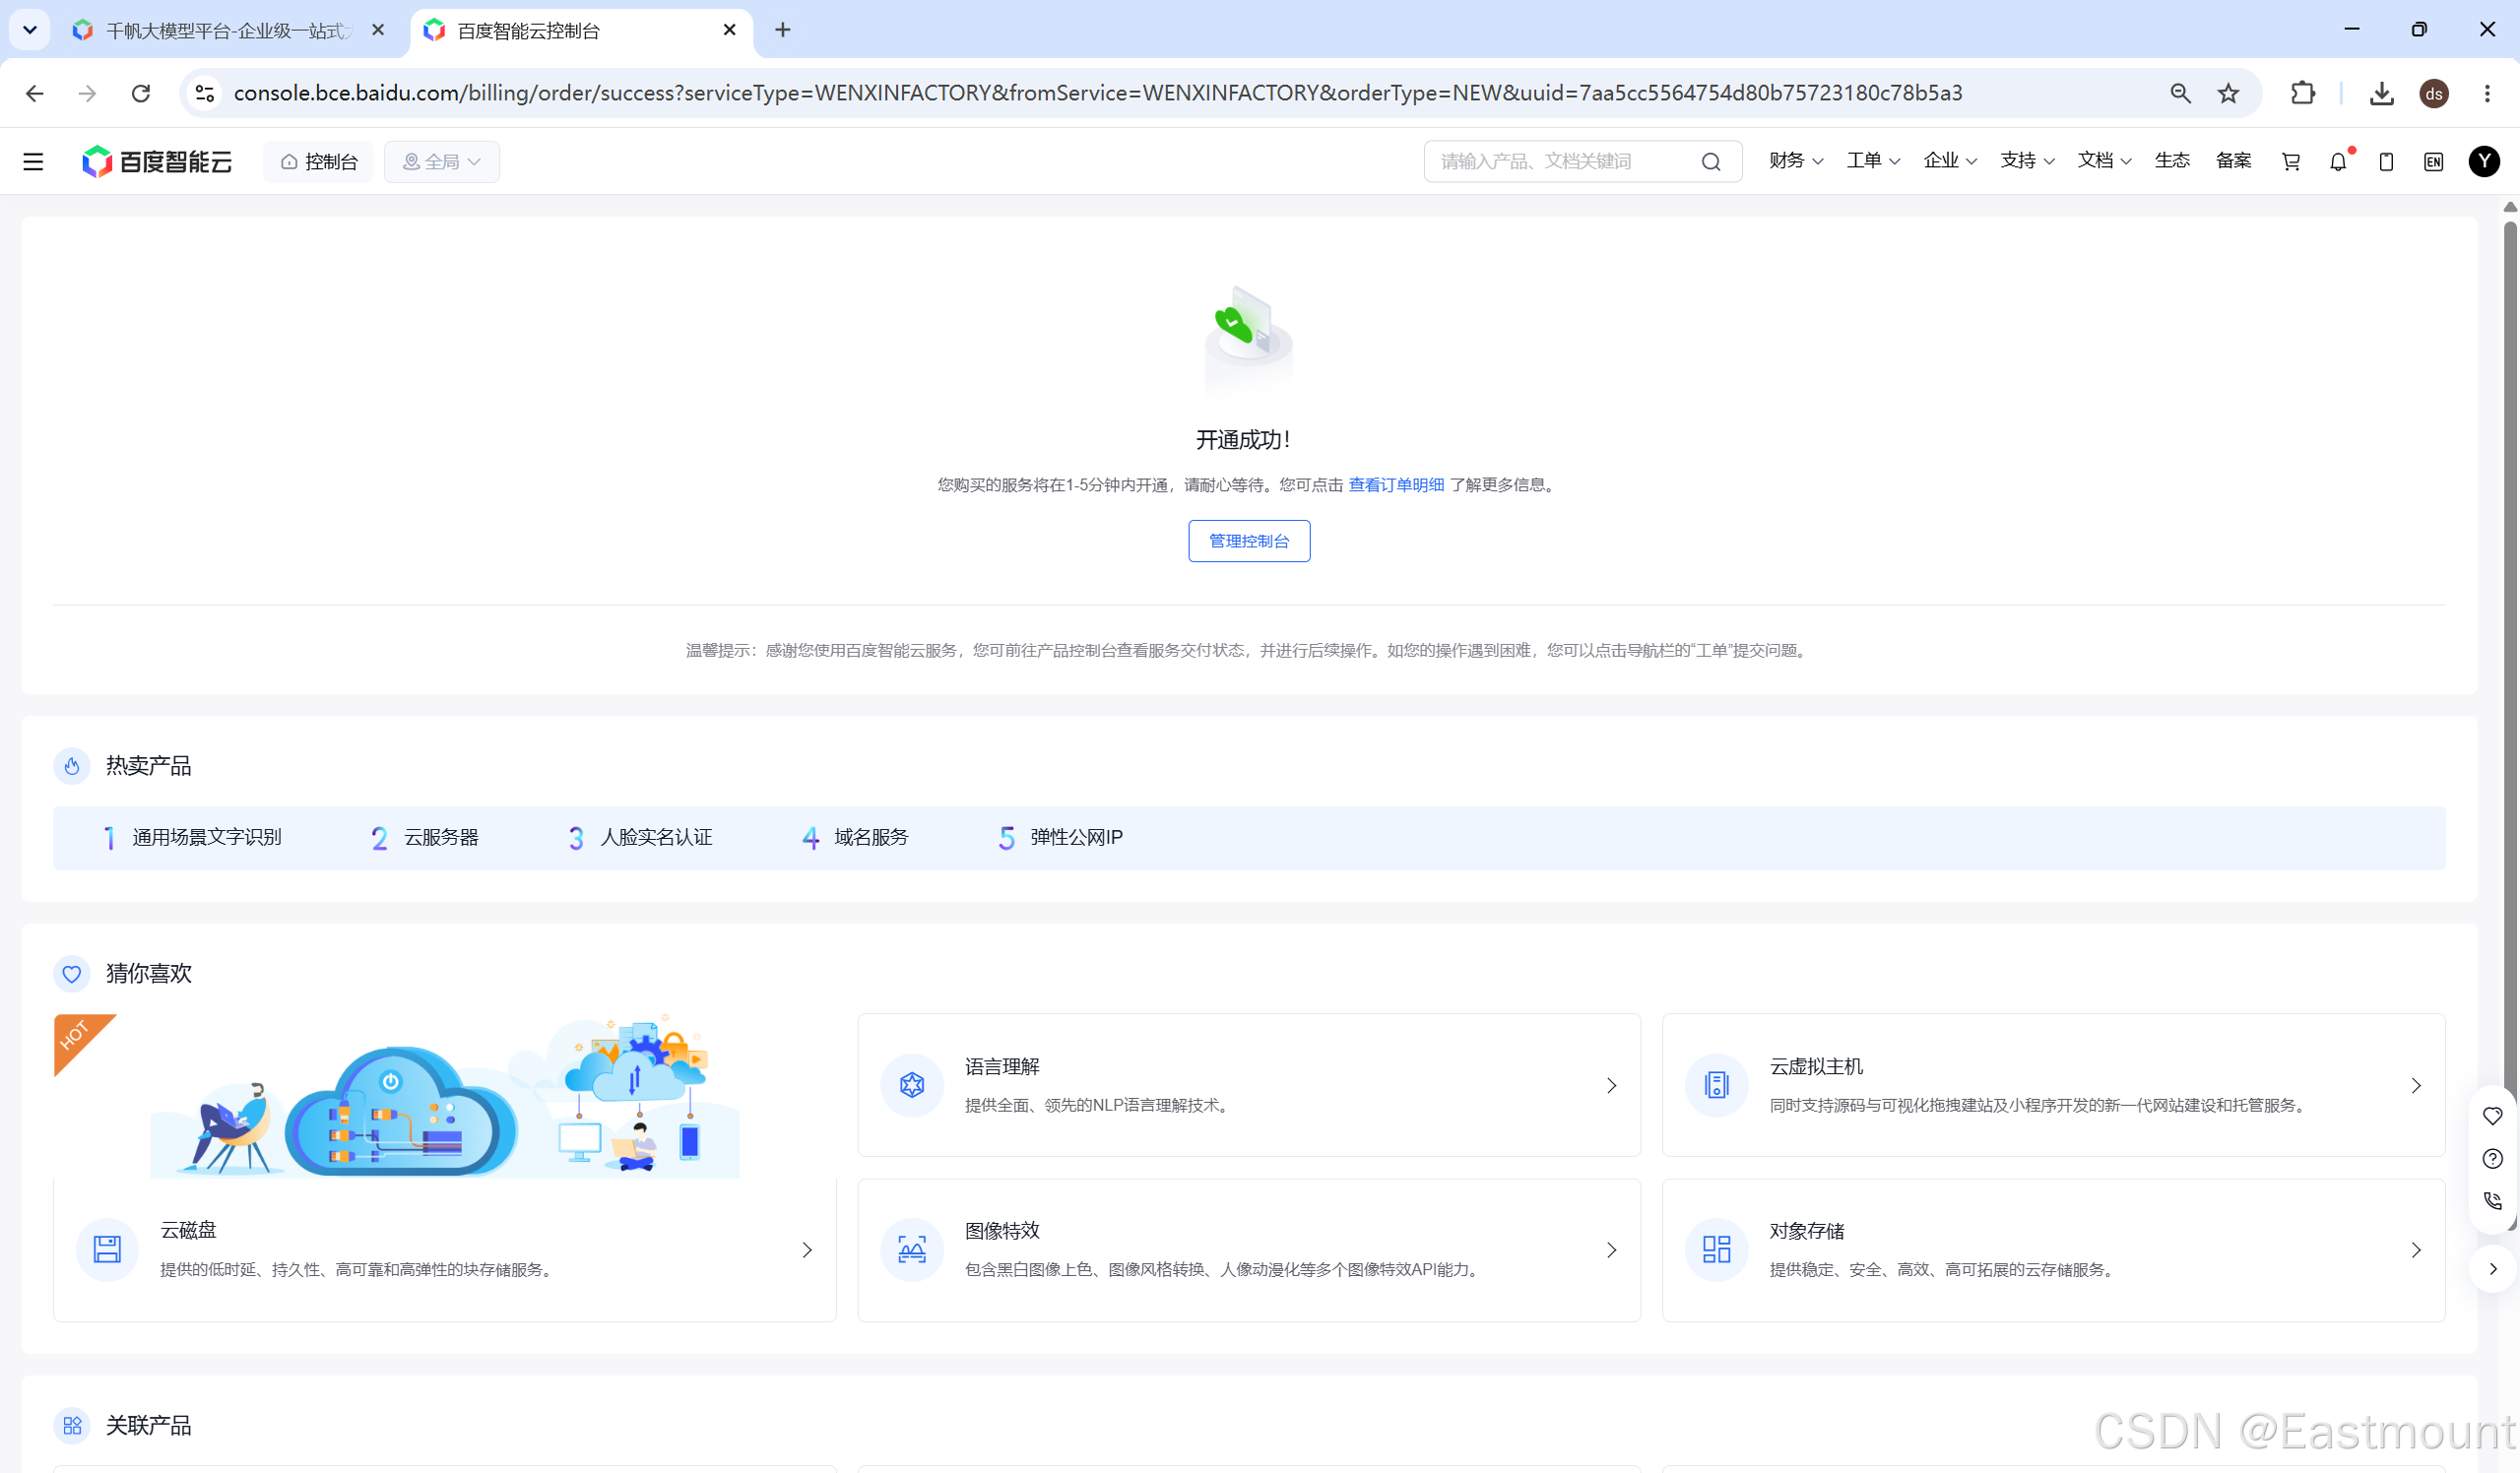The image size is (2520, 1473).
Task: Click the 关联产品 grid icon
Action: click(72, 1426)
